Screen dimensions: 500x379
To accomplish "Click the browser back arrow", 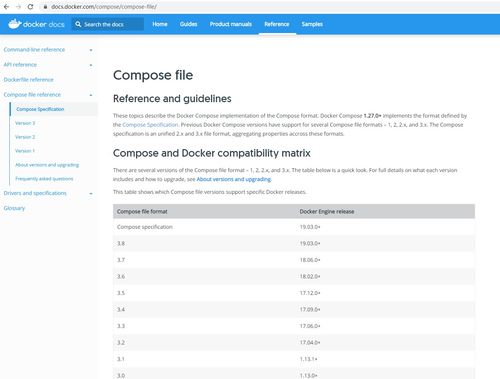I will click(7, 7).
